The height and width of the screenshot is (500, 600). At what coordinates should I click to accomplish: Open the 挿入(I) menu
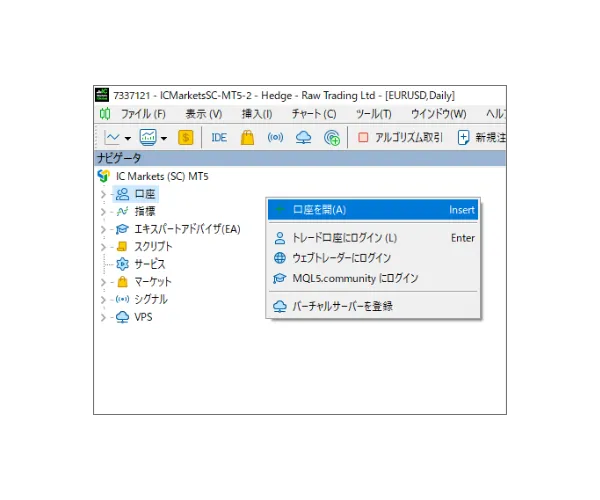pos(257,114)
